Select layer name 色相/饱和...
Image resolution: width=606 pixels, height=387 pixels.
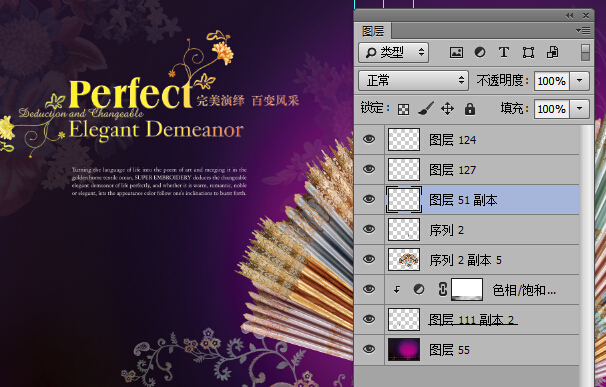(x=524, y=290)
